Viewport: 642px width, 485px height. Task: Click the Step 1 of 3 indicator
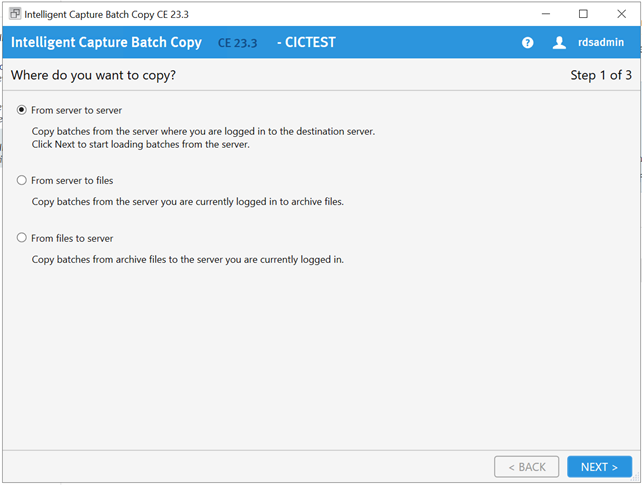click(601, 75)
